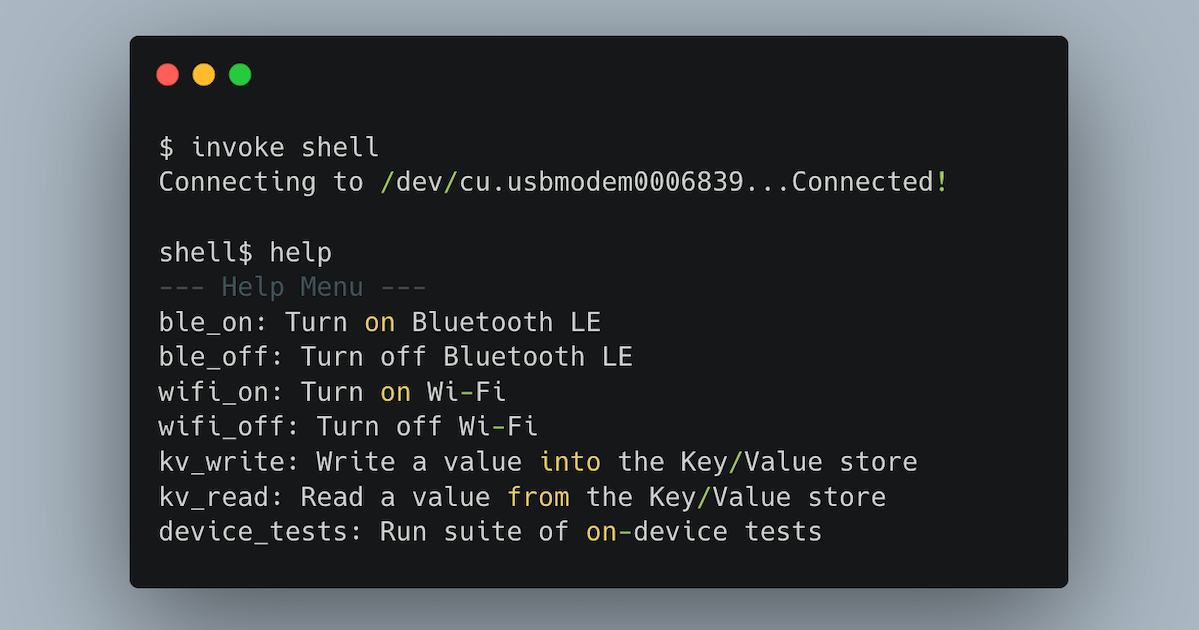The height and width of the screenshot is (630, 1199).
Task: Click 'Turn on Bluetooth LE' description
Action: [443, 323]
